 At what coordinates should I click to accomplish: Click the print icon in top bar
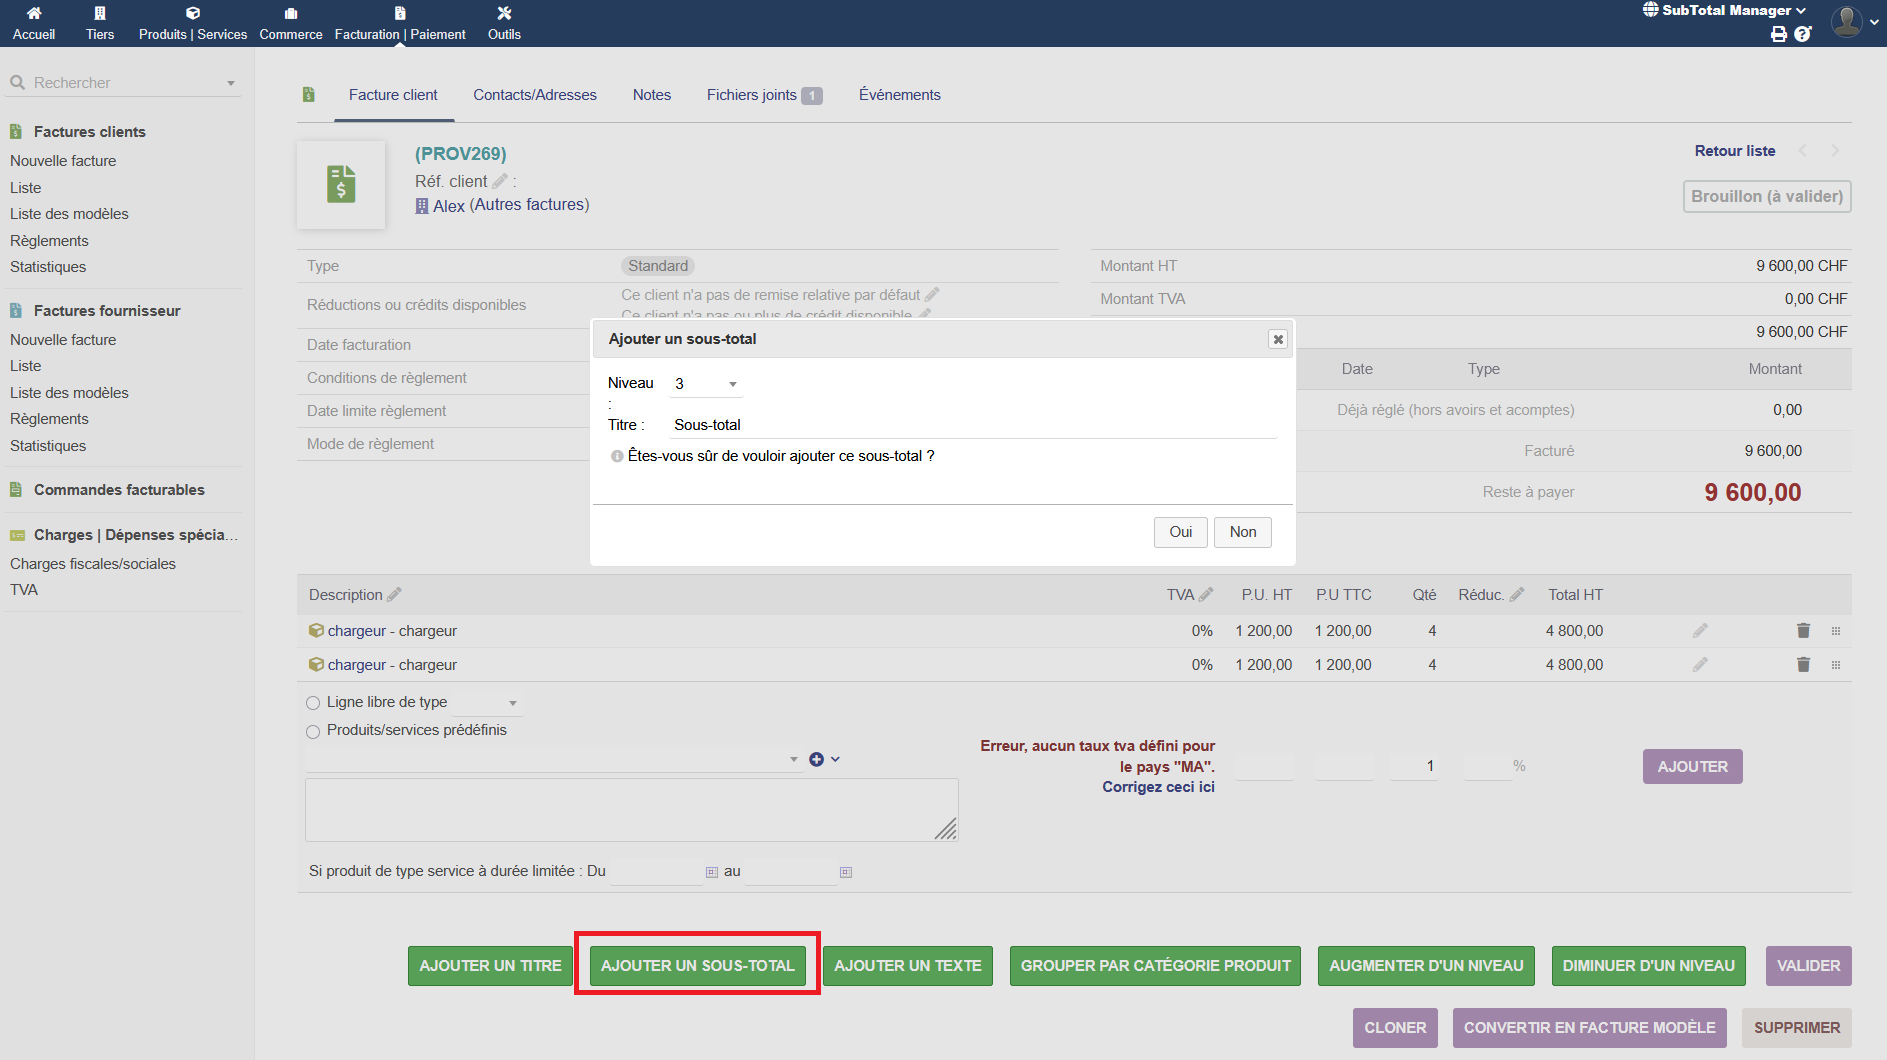coord(1779,34)
